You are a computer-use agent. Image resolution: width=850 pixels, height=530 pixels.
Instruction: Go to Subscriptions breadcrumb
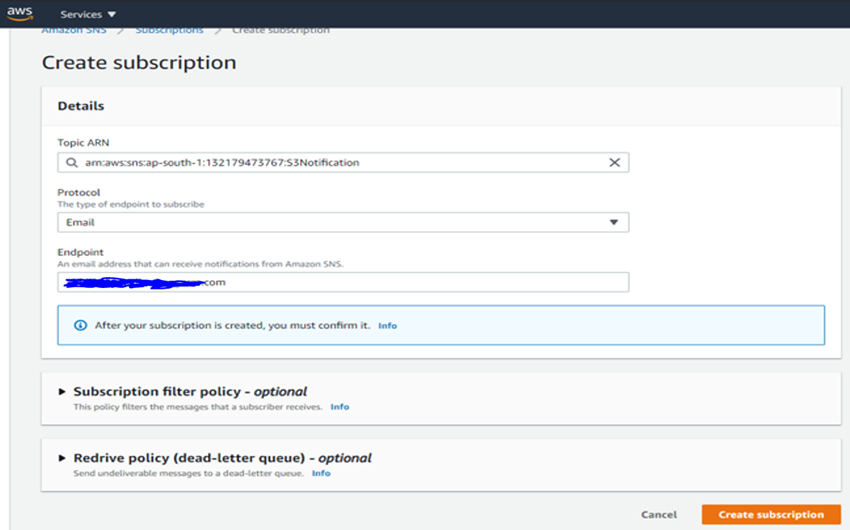(169, 30)
